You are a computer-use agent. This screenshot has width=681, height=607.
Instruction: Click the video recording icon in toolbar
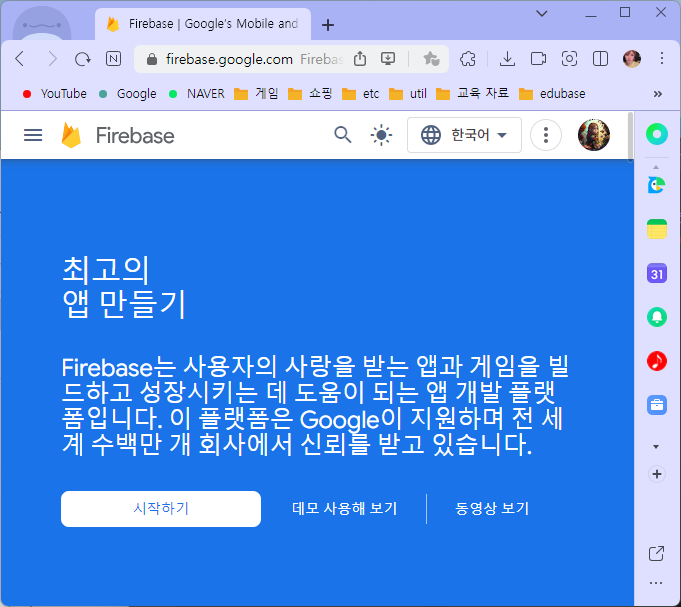(x=538, y=59)
